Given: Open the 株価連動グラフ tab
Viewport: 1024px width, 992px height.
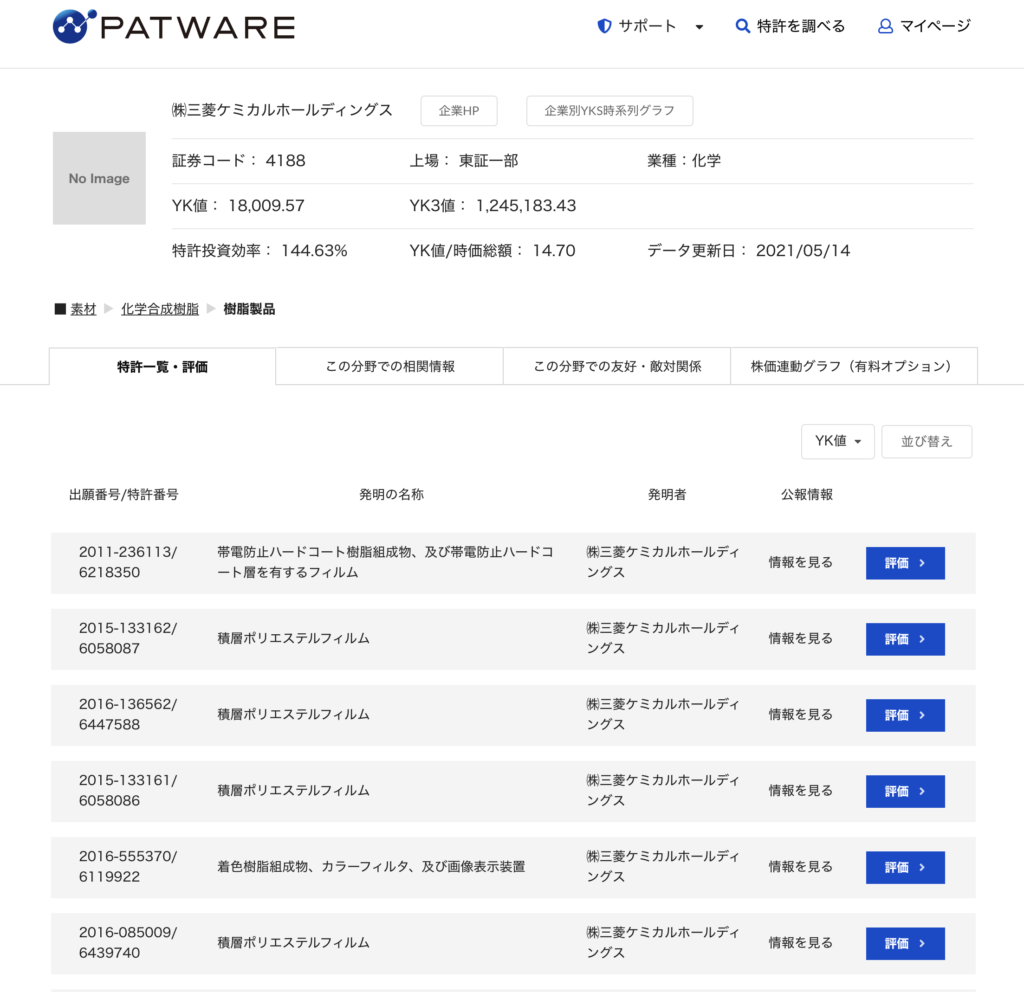Looking at the screenshot, I should pyautogui.click(x=854, y=366).
